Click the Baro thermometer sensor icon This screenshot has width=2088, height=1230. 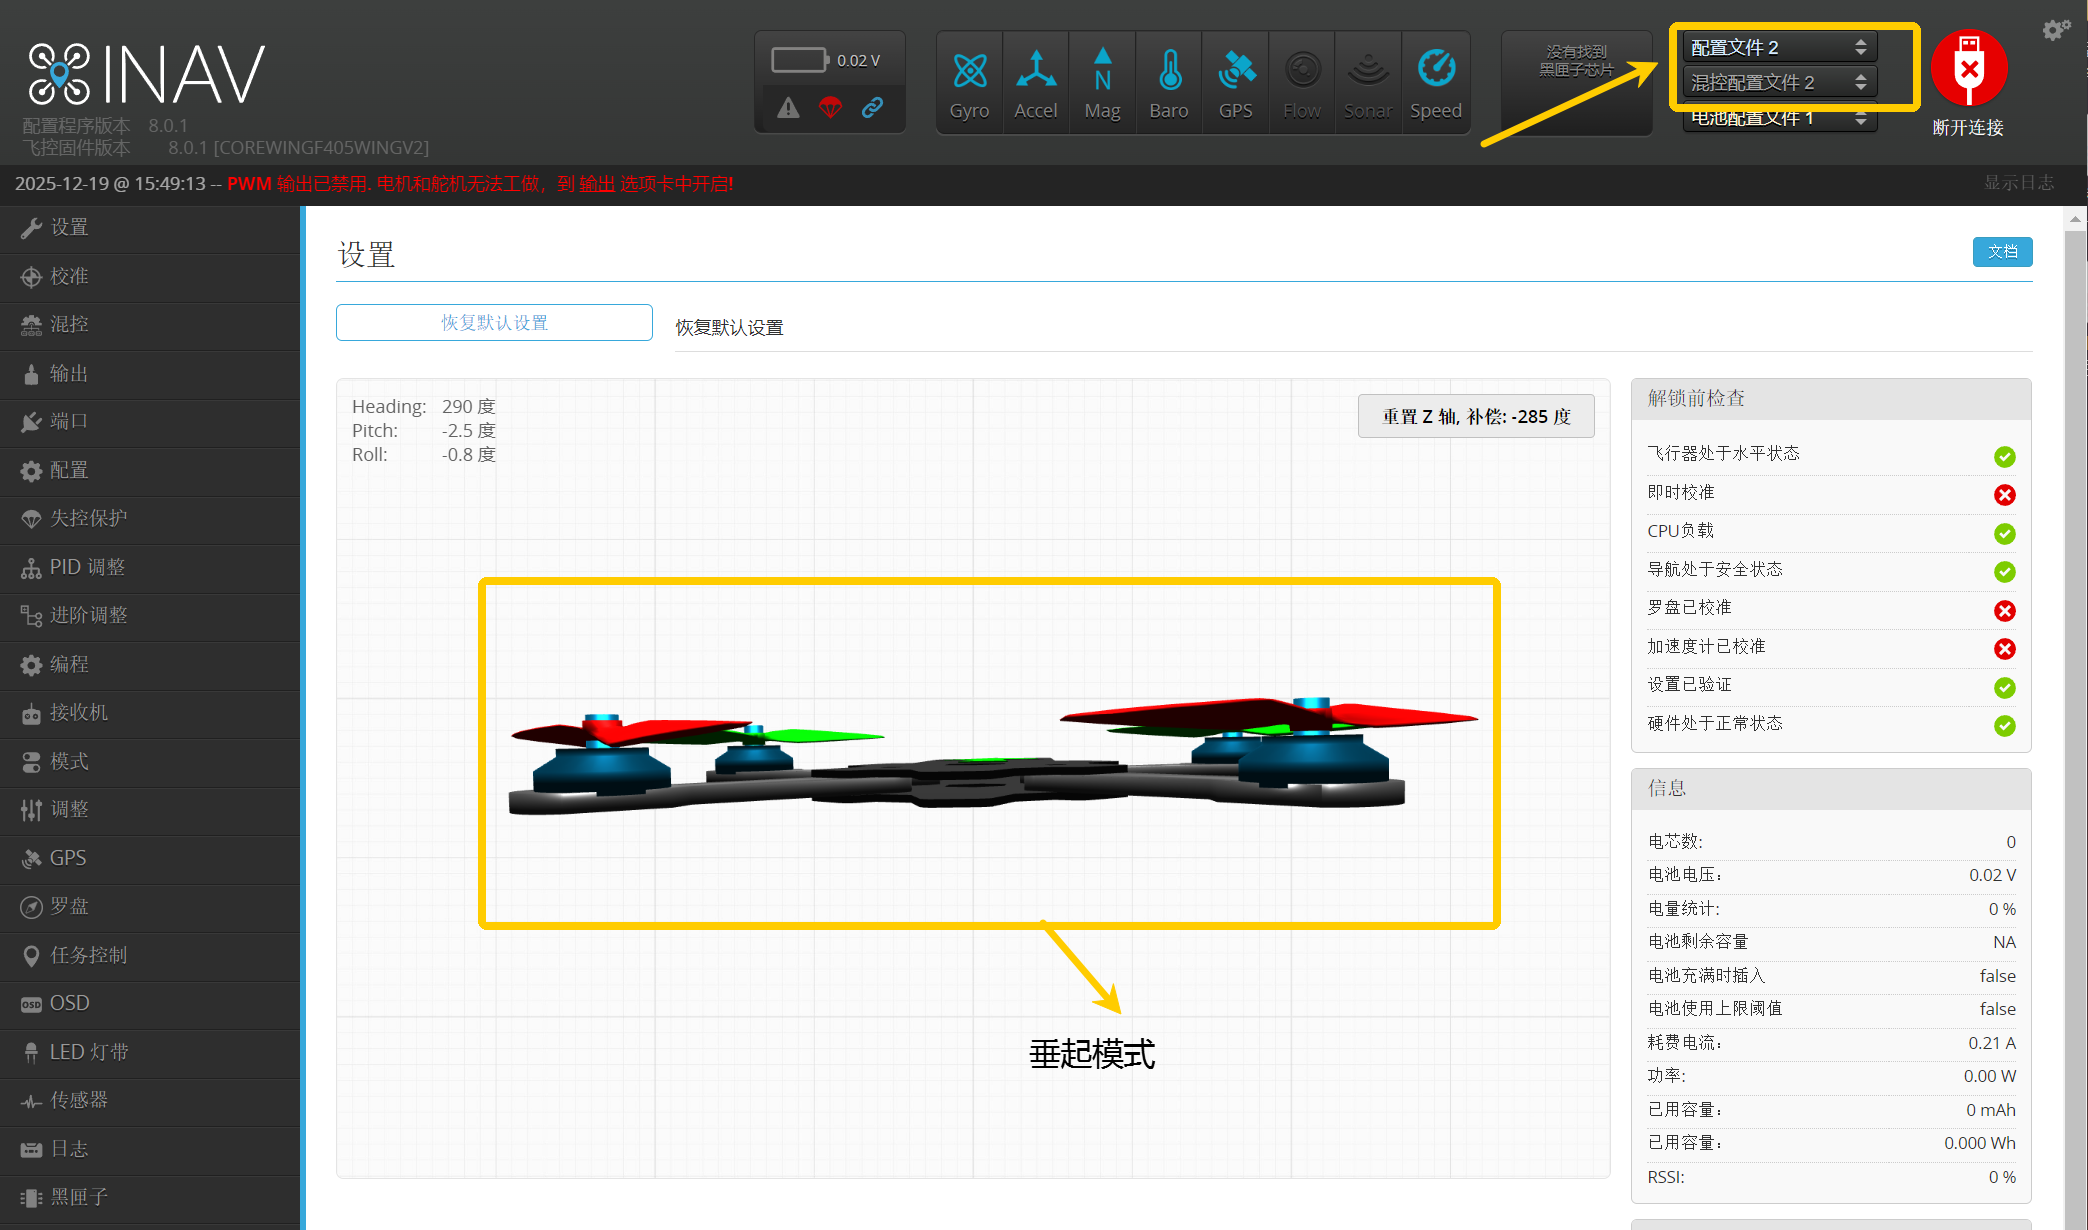tap(1169, 72)
